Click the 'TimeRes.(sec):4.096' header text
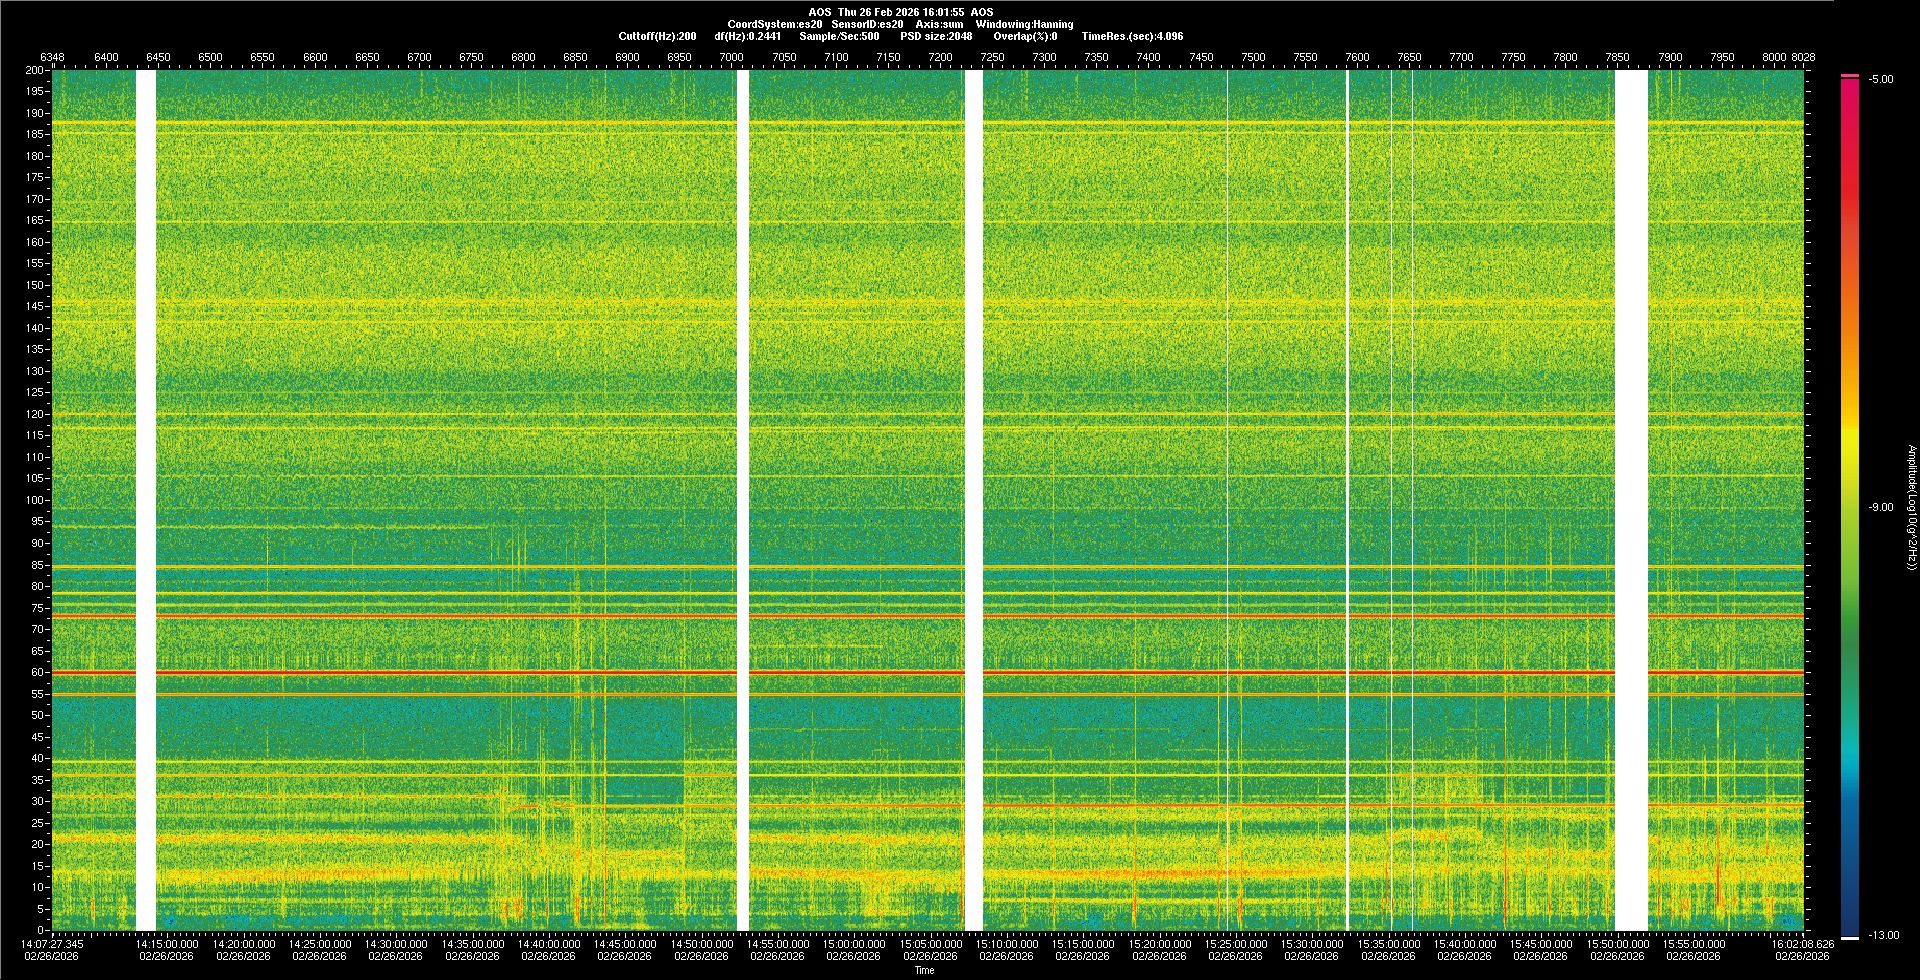This screenshot has height=980, width=1920. [x=1132, y=36]
